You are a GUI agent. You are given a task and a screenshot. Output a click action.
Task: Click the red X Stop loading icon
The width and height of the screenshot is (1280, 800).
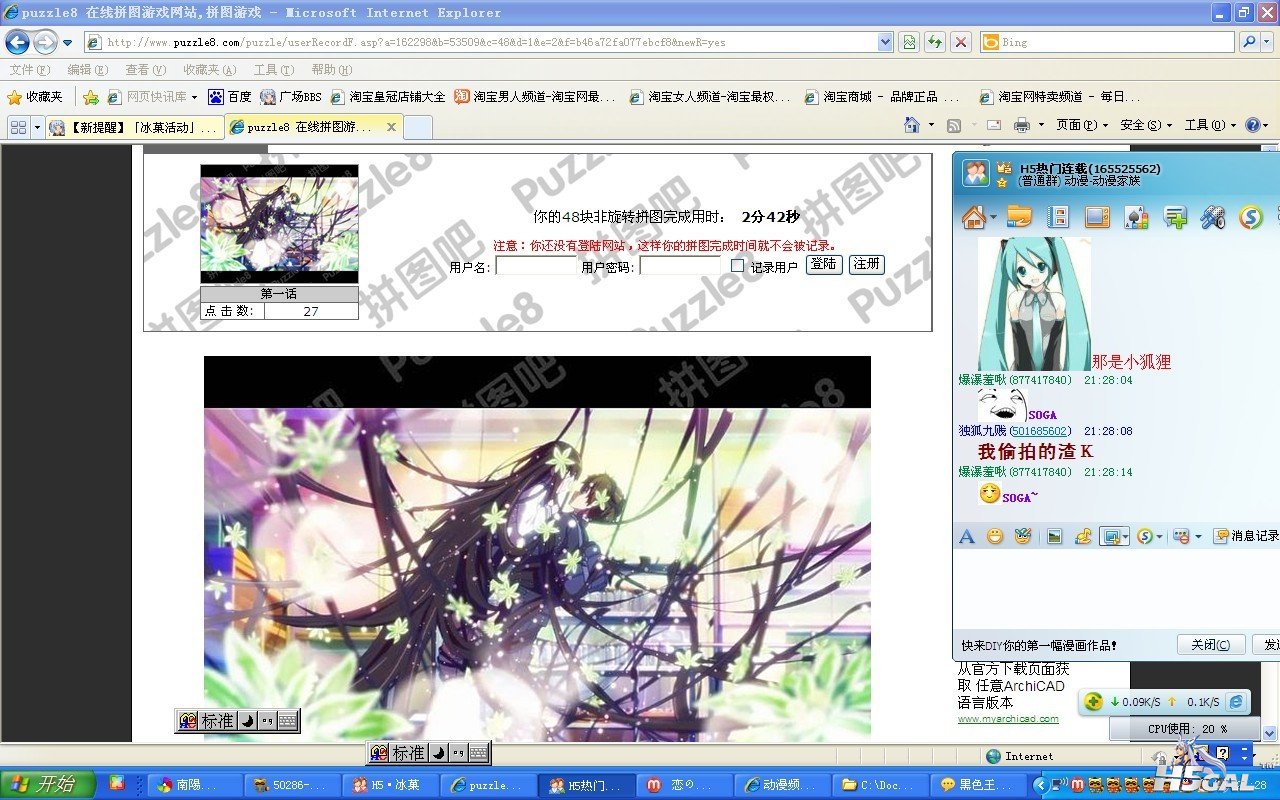tap(960, 42)
